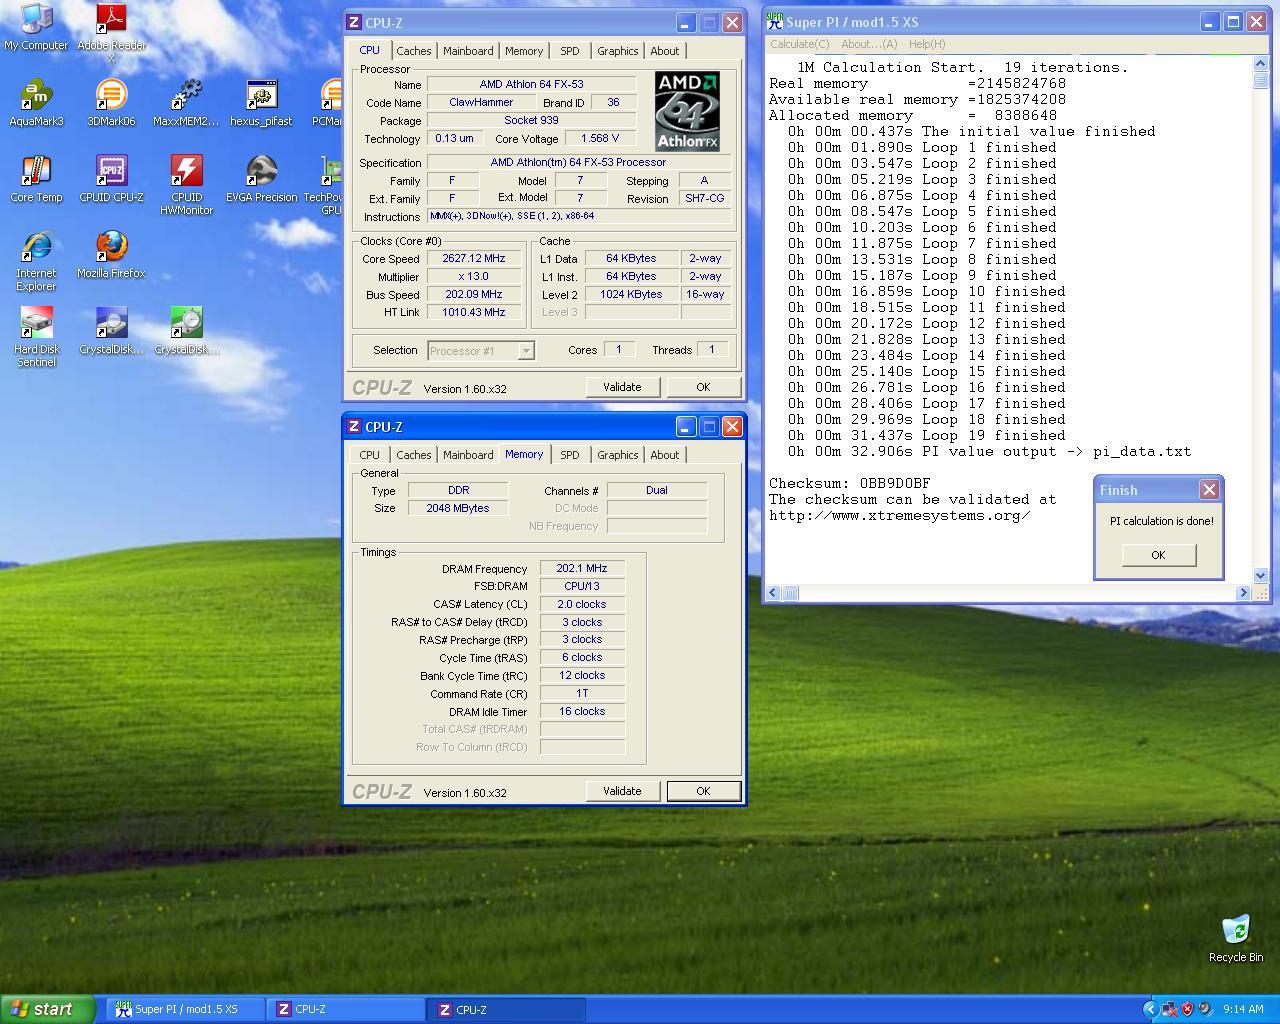Expand hidden system tray icons arrow
1280x1024 pixels.
[x=1150, y=1009]
